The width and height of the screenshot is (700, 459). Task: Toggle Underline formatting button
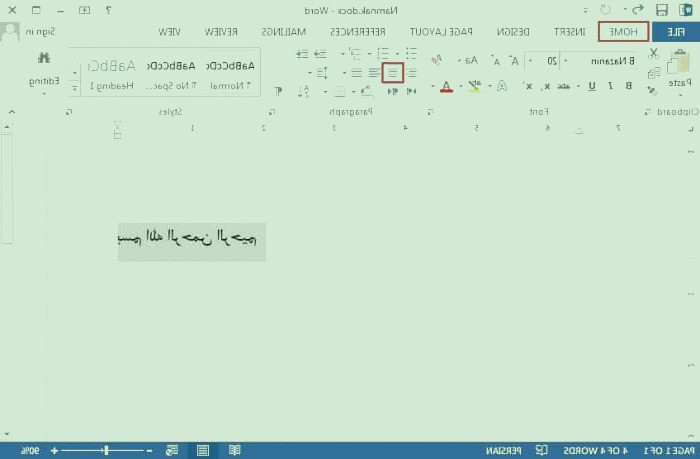pyautogui.click(x=592, y=86)
